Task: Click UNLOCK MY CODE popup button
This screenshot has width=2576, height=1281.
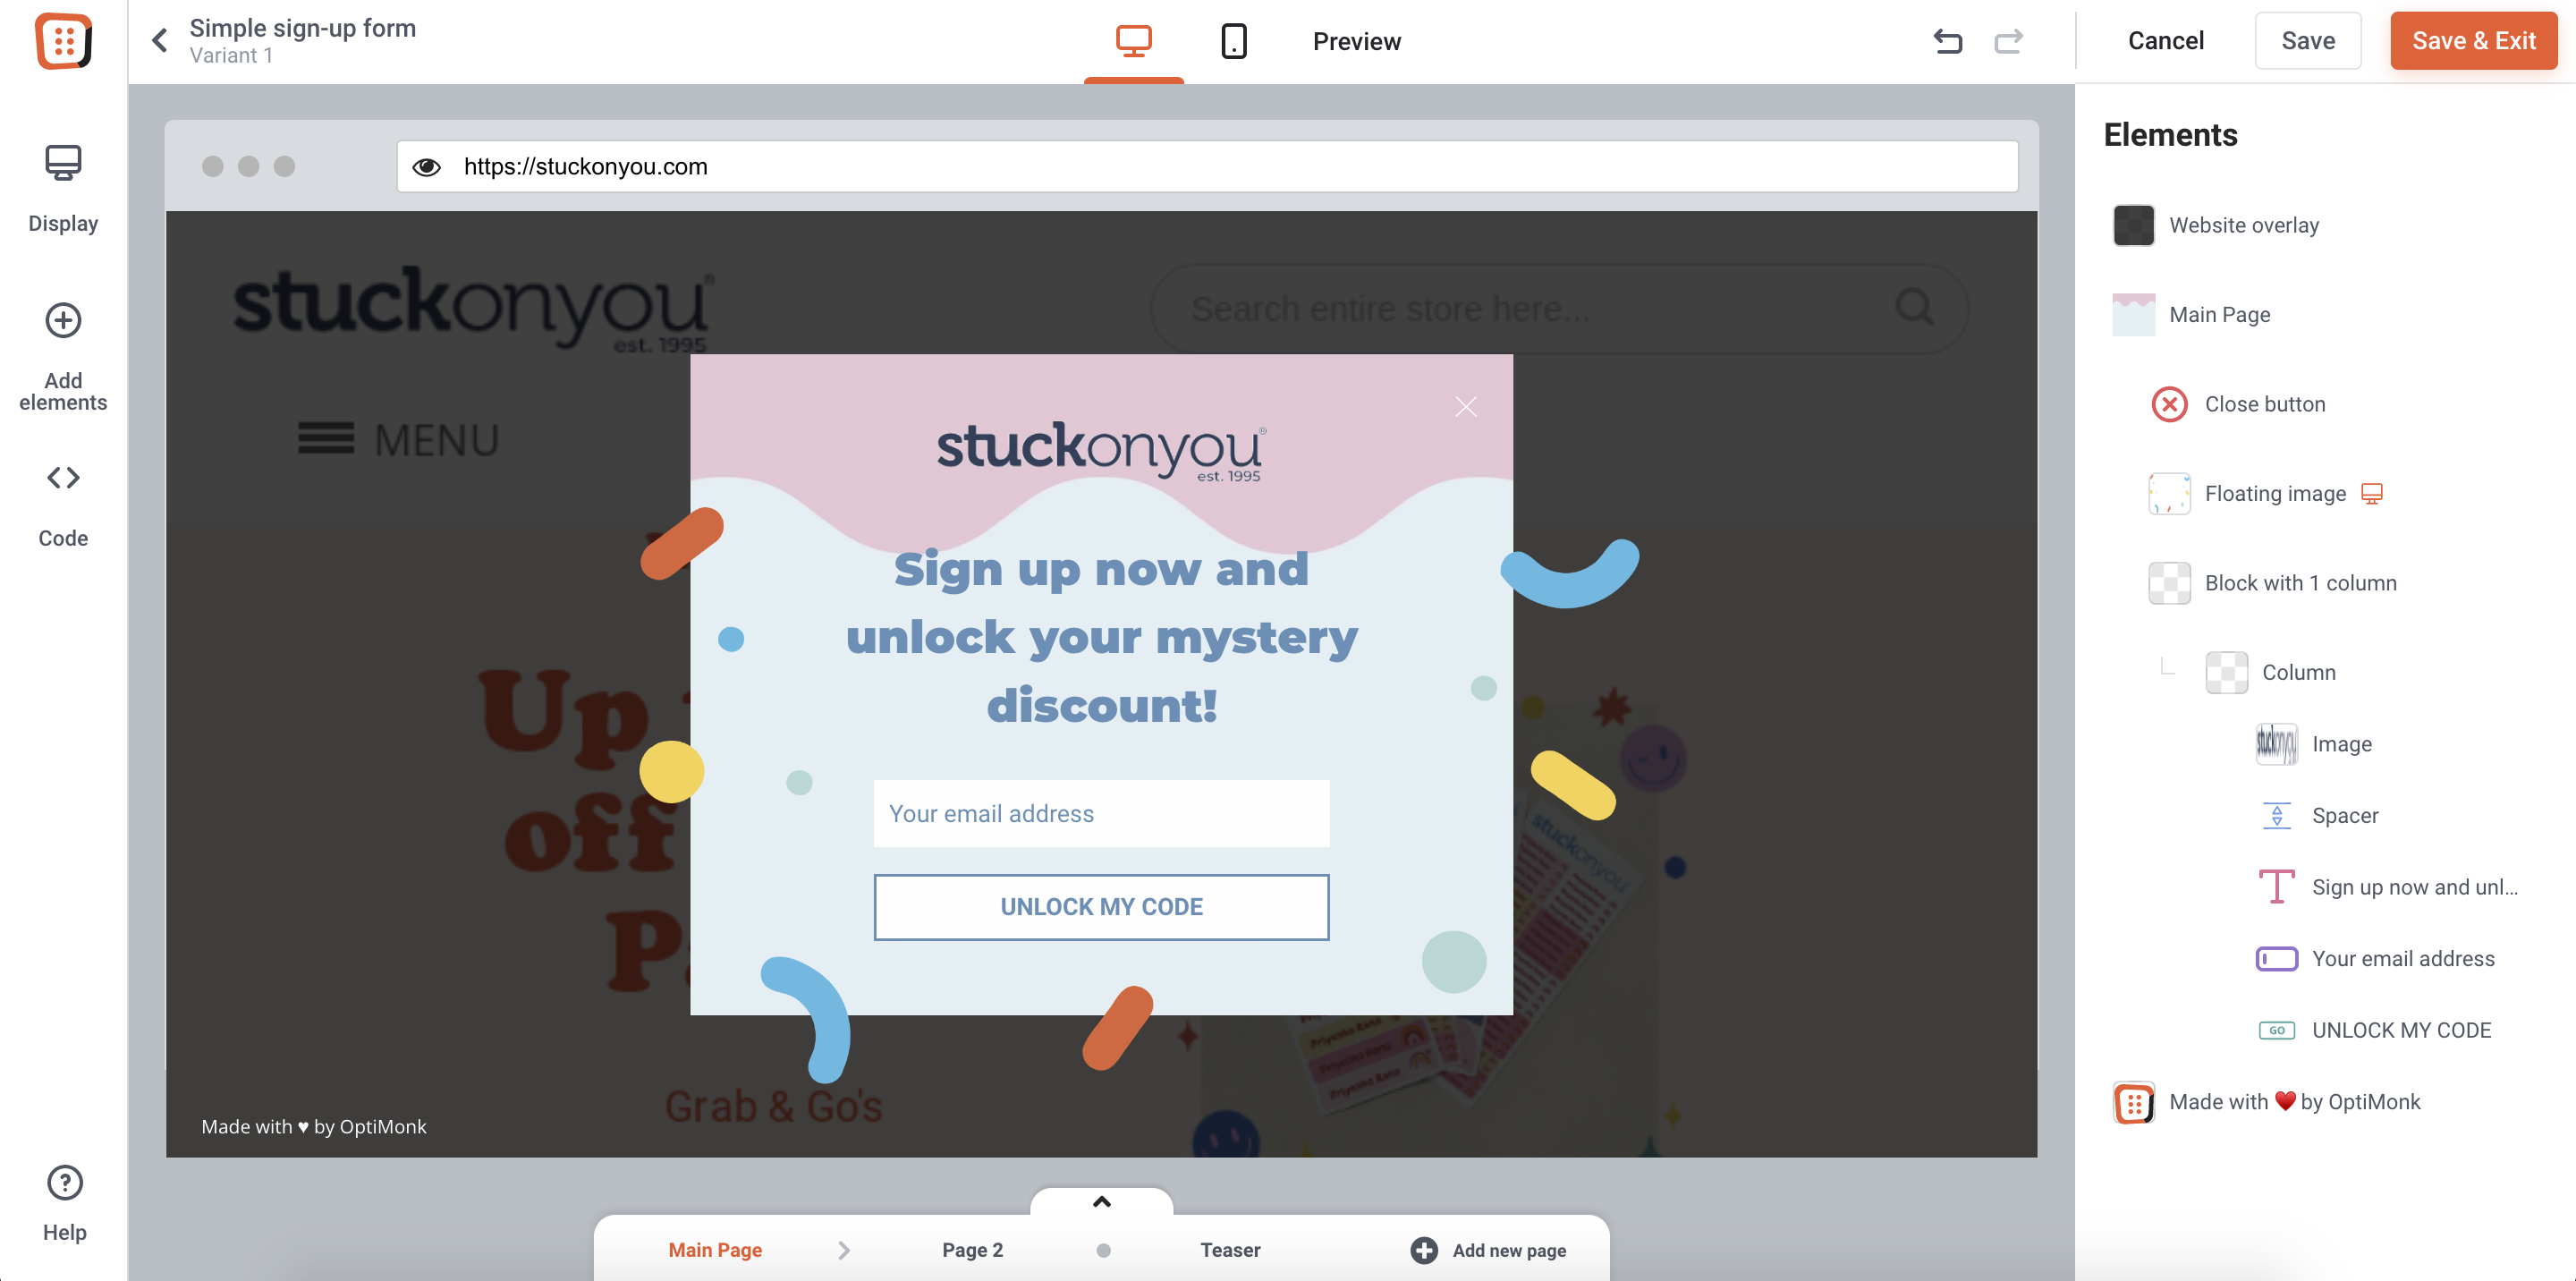Action: click(x=1101, y=907)
